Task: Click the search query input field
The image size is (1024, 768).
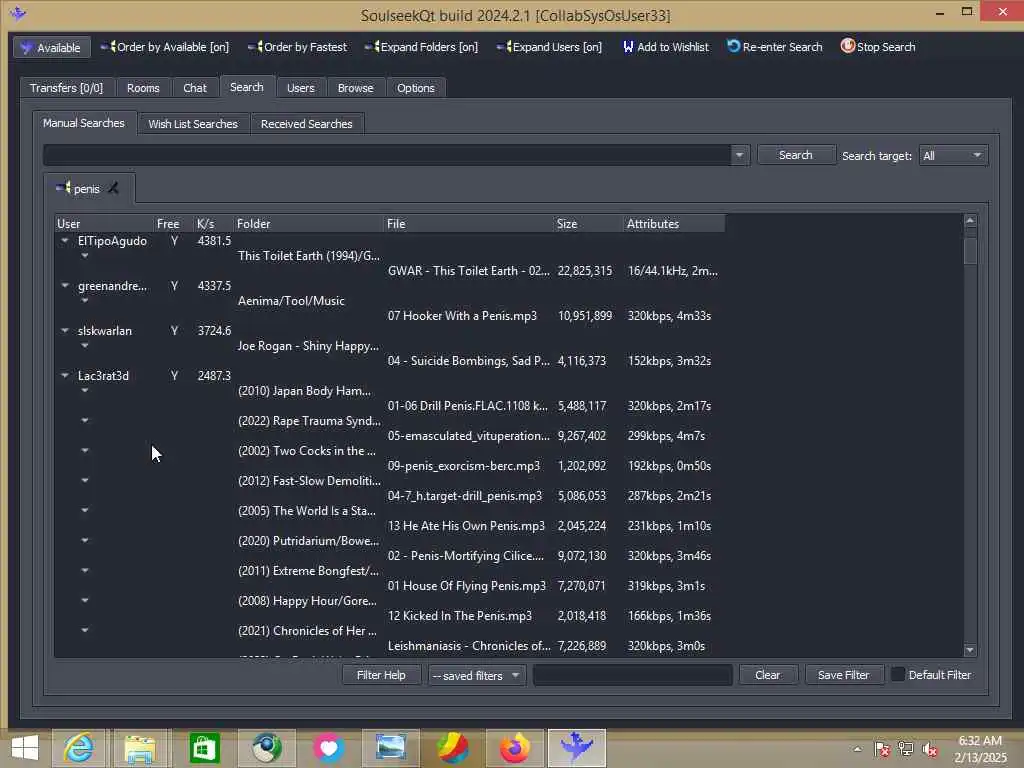Action: point(387,155)
